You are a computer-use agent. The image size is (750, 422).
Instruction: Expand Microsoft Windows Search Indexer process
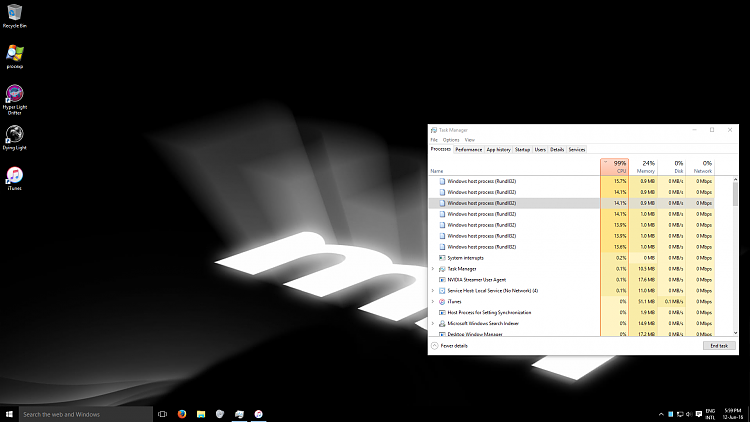coord(433,323)
